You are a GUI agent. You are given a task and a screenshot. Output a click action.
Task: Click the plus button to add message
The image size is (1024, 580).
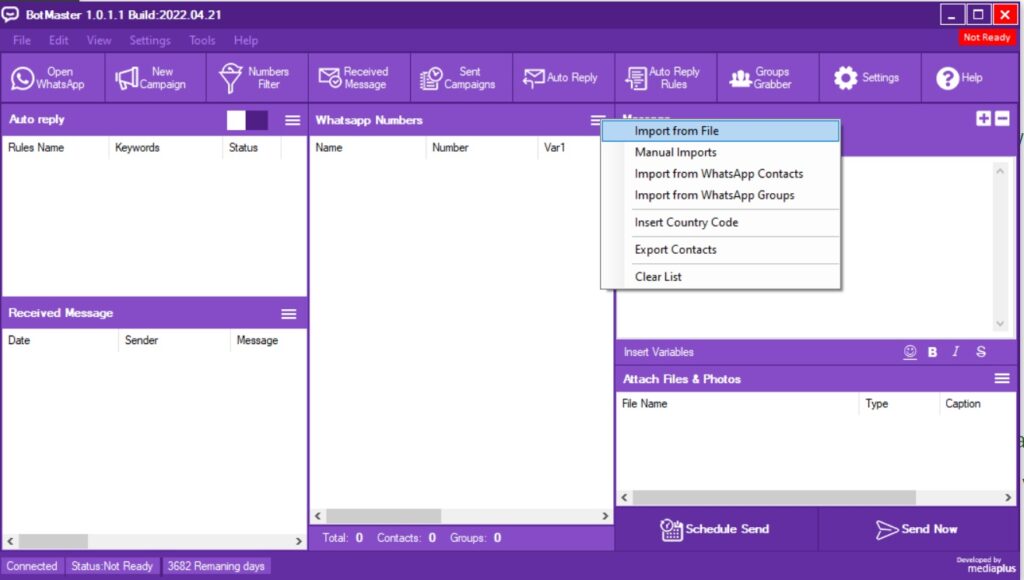pos(984,118)
